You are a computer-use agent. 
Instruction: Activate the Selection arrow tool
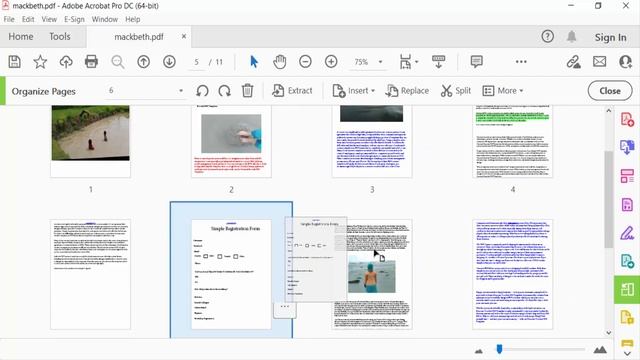point(254,62)
